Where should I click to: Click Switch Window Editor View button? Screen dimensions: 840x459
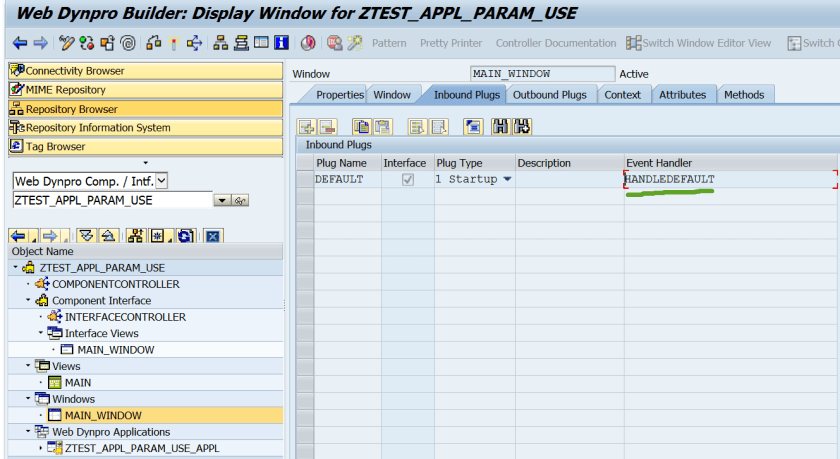tap(699, 43)
